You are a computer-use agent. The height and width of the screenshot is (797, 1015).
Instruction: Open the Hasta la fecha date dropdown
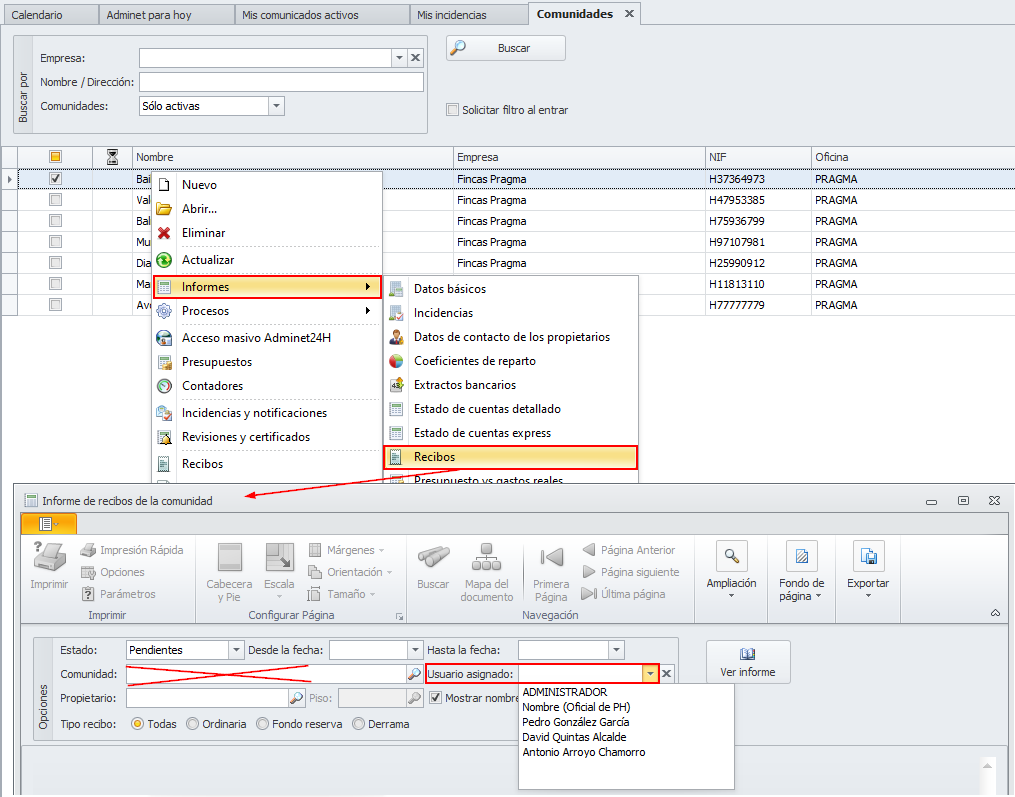pos(616,649)
